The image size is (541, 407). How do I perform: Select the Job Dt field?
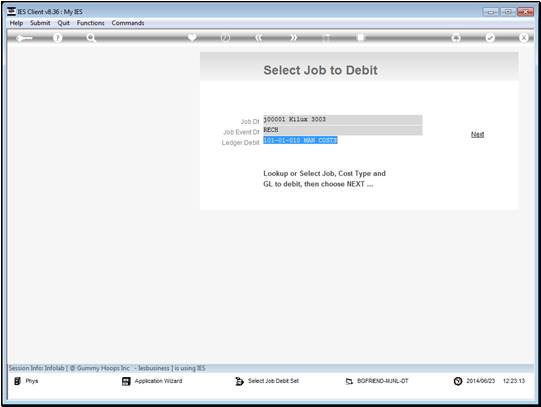point(343,120)
